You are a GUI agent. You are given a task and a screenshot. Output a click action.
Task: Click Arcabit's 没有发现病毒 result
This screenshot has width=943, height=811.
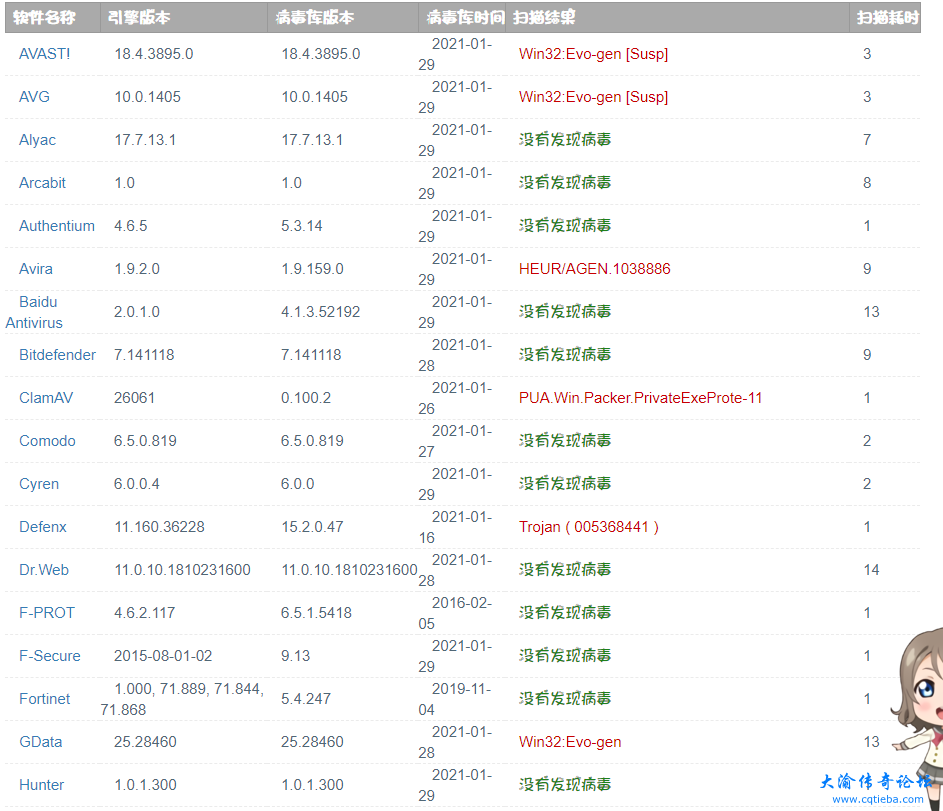tap(565, 183)
